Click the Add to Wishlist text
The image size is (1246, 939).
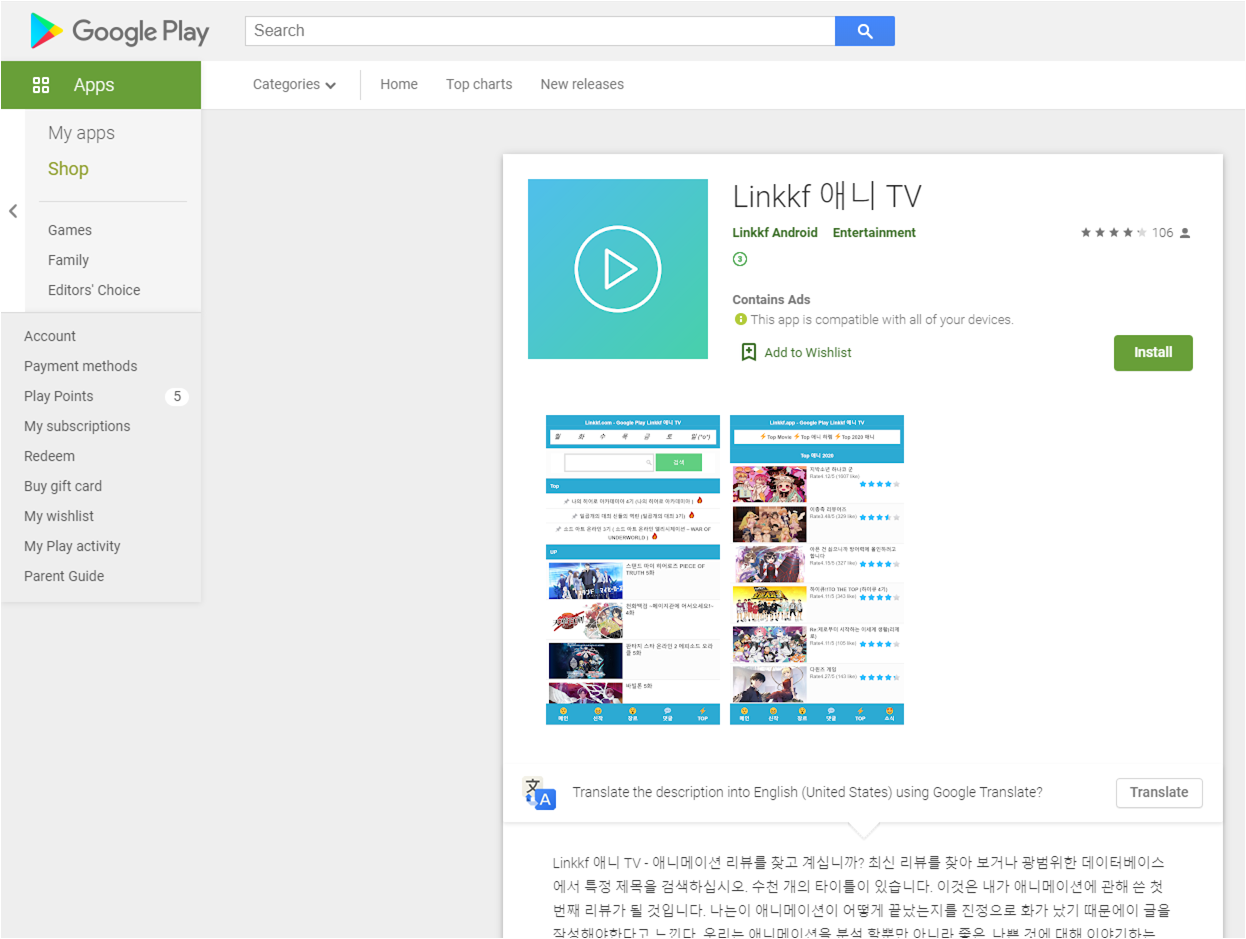[808, 352]
